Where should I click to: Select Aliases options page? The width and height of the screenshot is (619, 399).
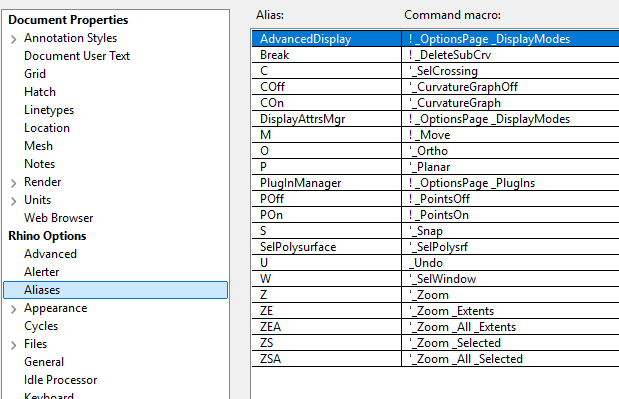tap(115, 290)
